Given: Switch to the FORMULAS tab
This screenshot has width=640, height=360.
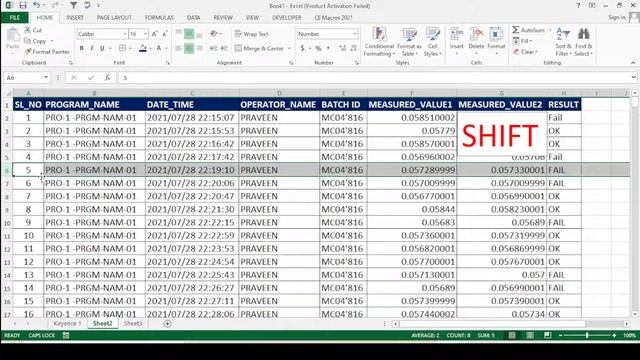Looking at the screenshot, I should pyautogui.click(x=159, y=18).
